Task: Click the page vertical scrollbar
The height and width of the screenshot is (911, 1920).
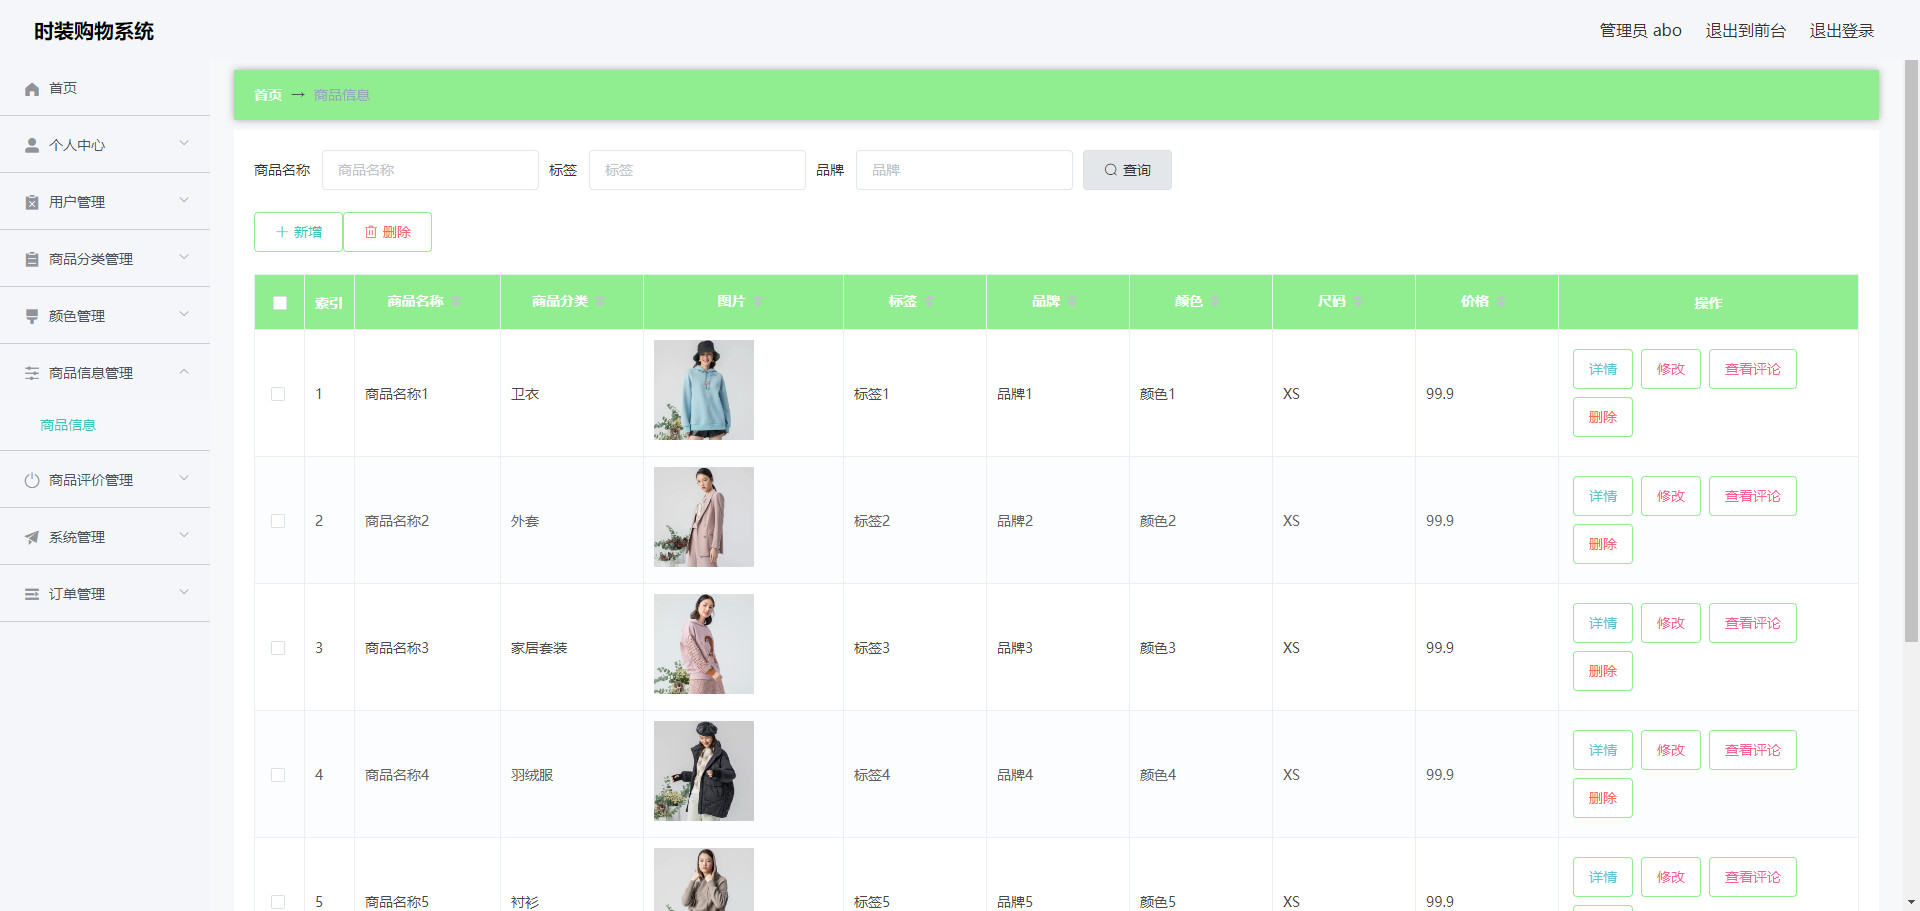Action: pos(1911,350)
